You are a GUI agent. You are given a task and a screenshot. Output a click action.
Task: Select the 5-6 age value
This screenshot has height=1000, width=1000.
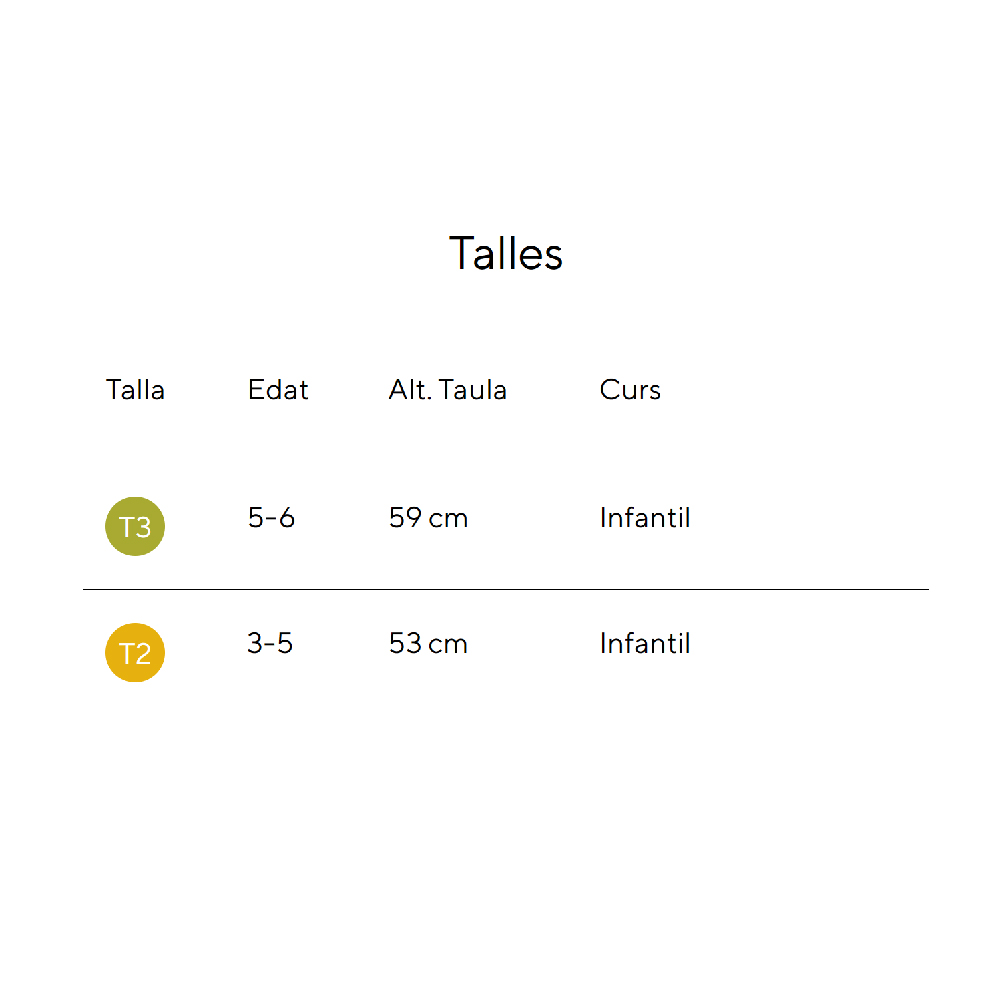click(271, 518)
